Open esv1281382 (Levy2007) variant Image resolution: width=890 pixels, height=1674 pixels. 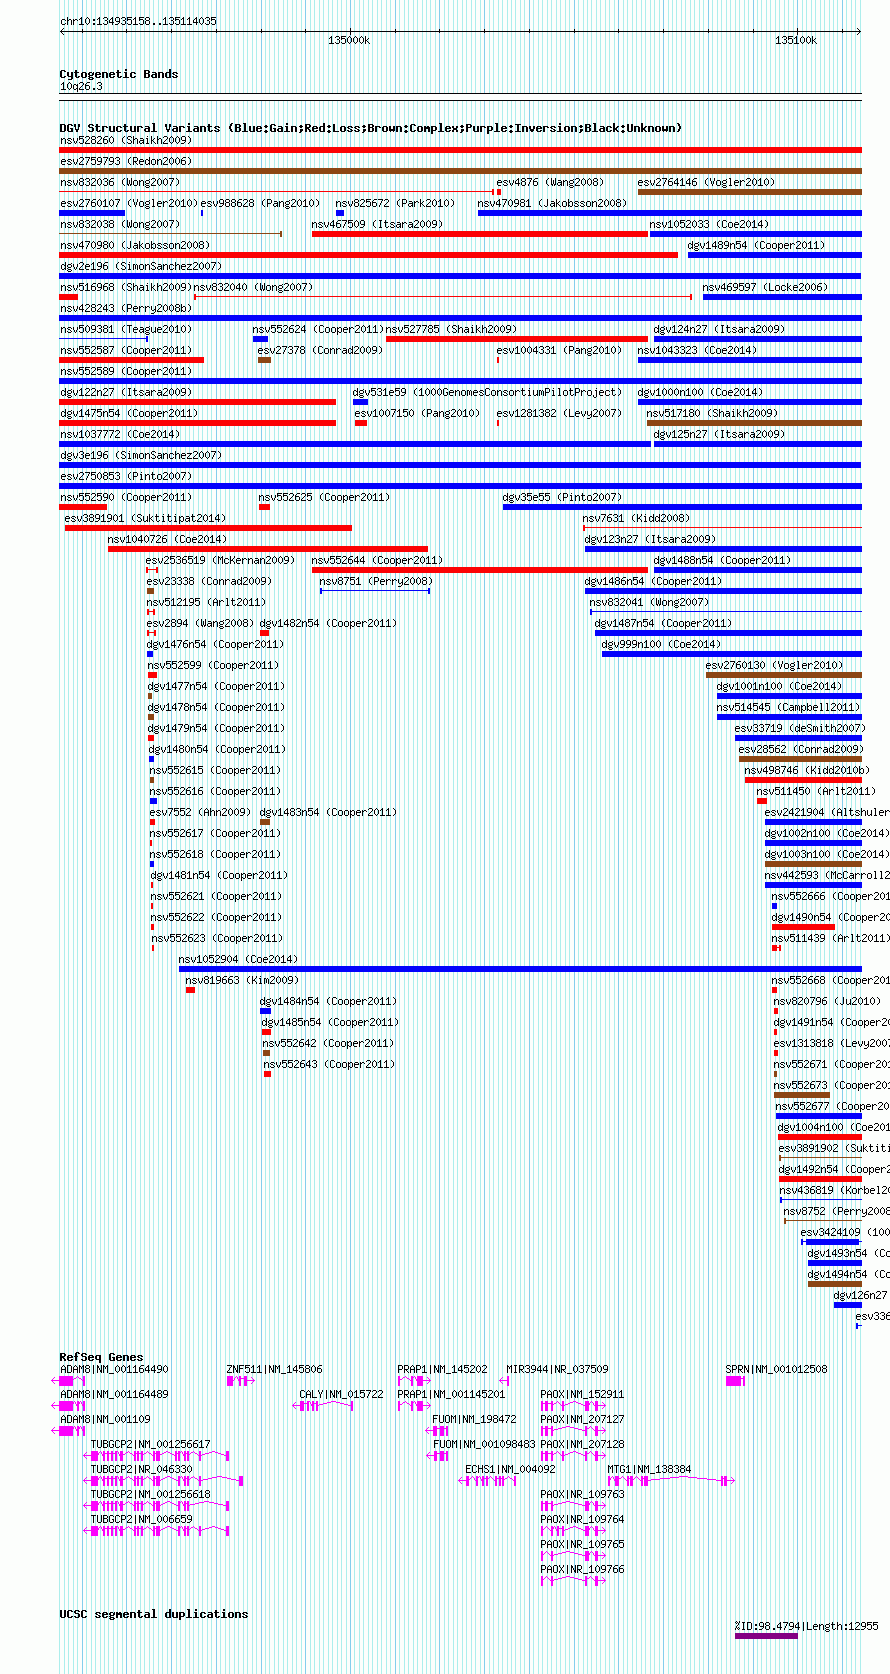(x=559, y=413)
